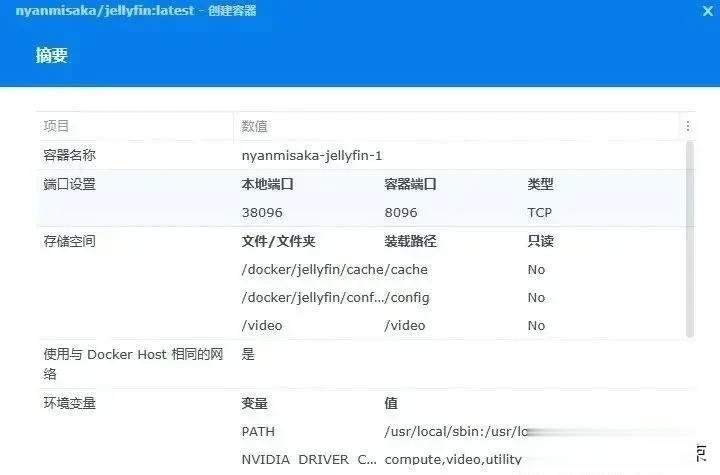Click the 只读 sub-header

(540, 241)
